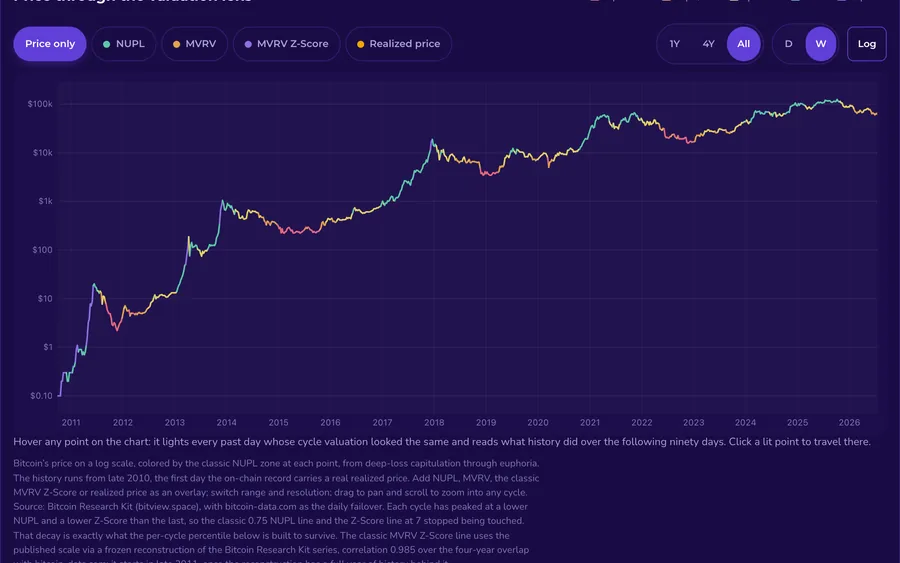Enable the Realized price overlay

coord(398,44)
